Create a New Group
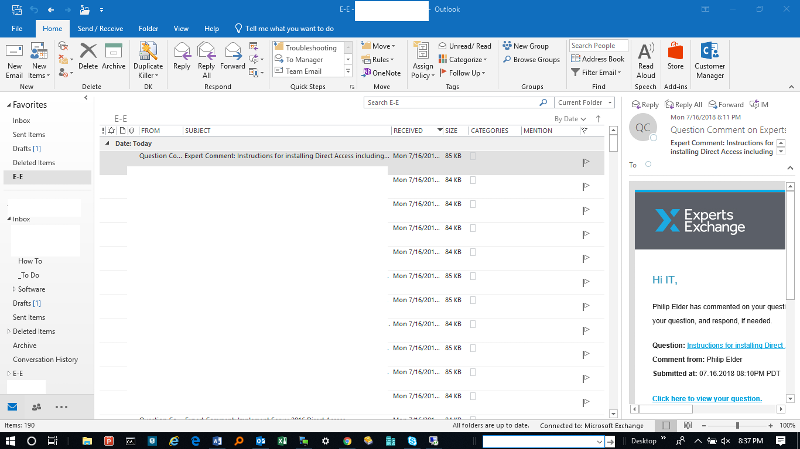This screenshot has height=449, width=800. [x=526, y=46]
